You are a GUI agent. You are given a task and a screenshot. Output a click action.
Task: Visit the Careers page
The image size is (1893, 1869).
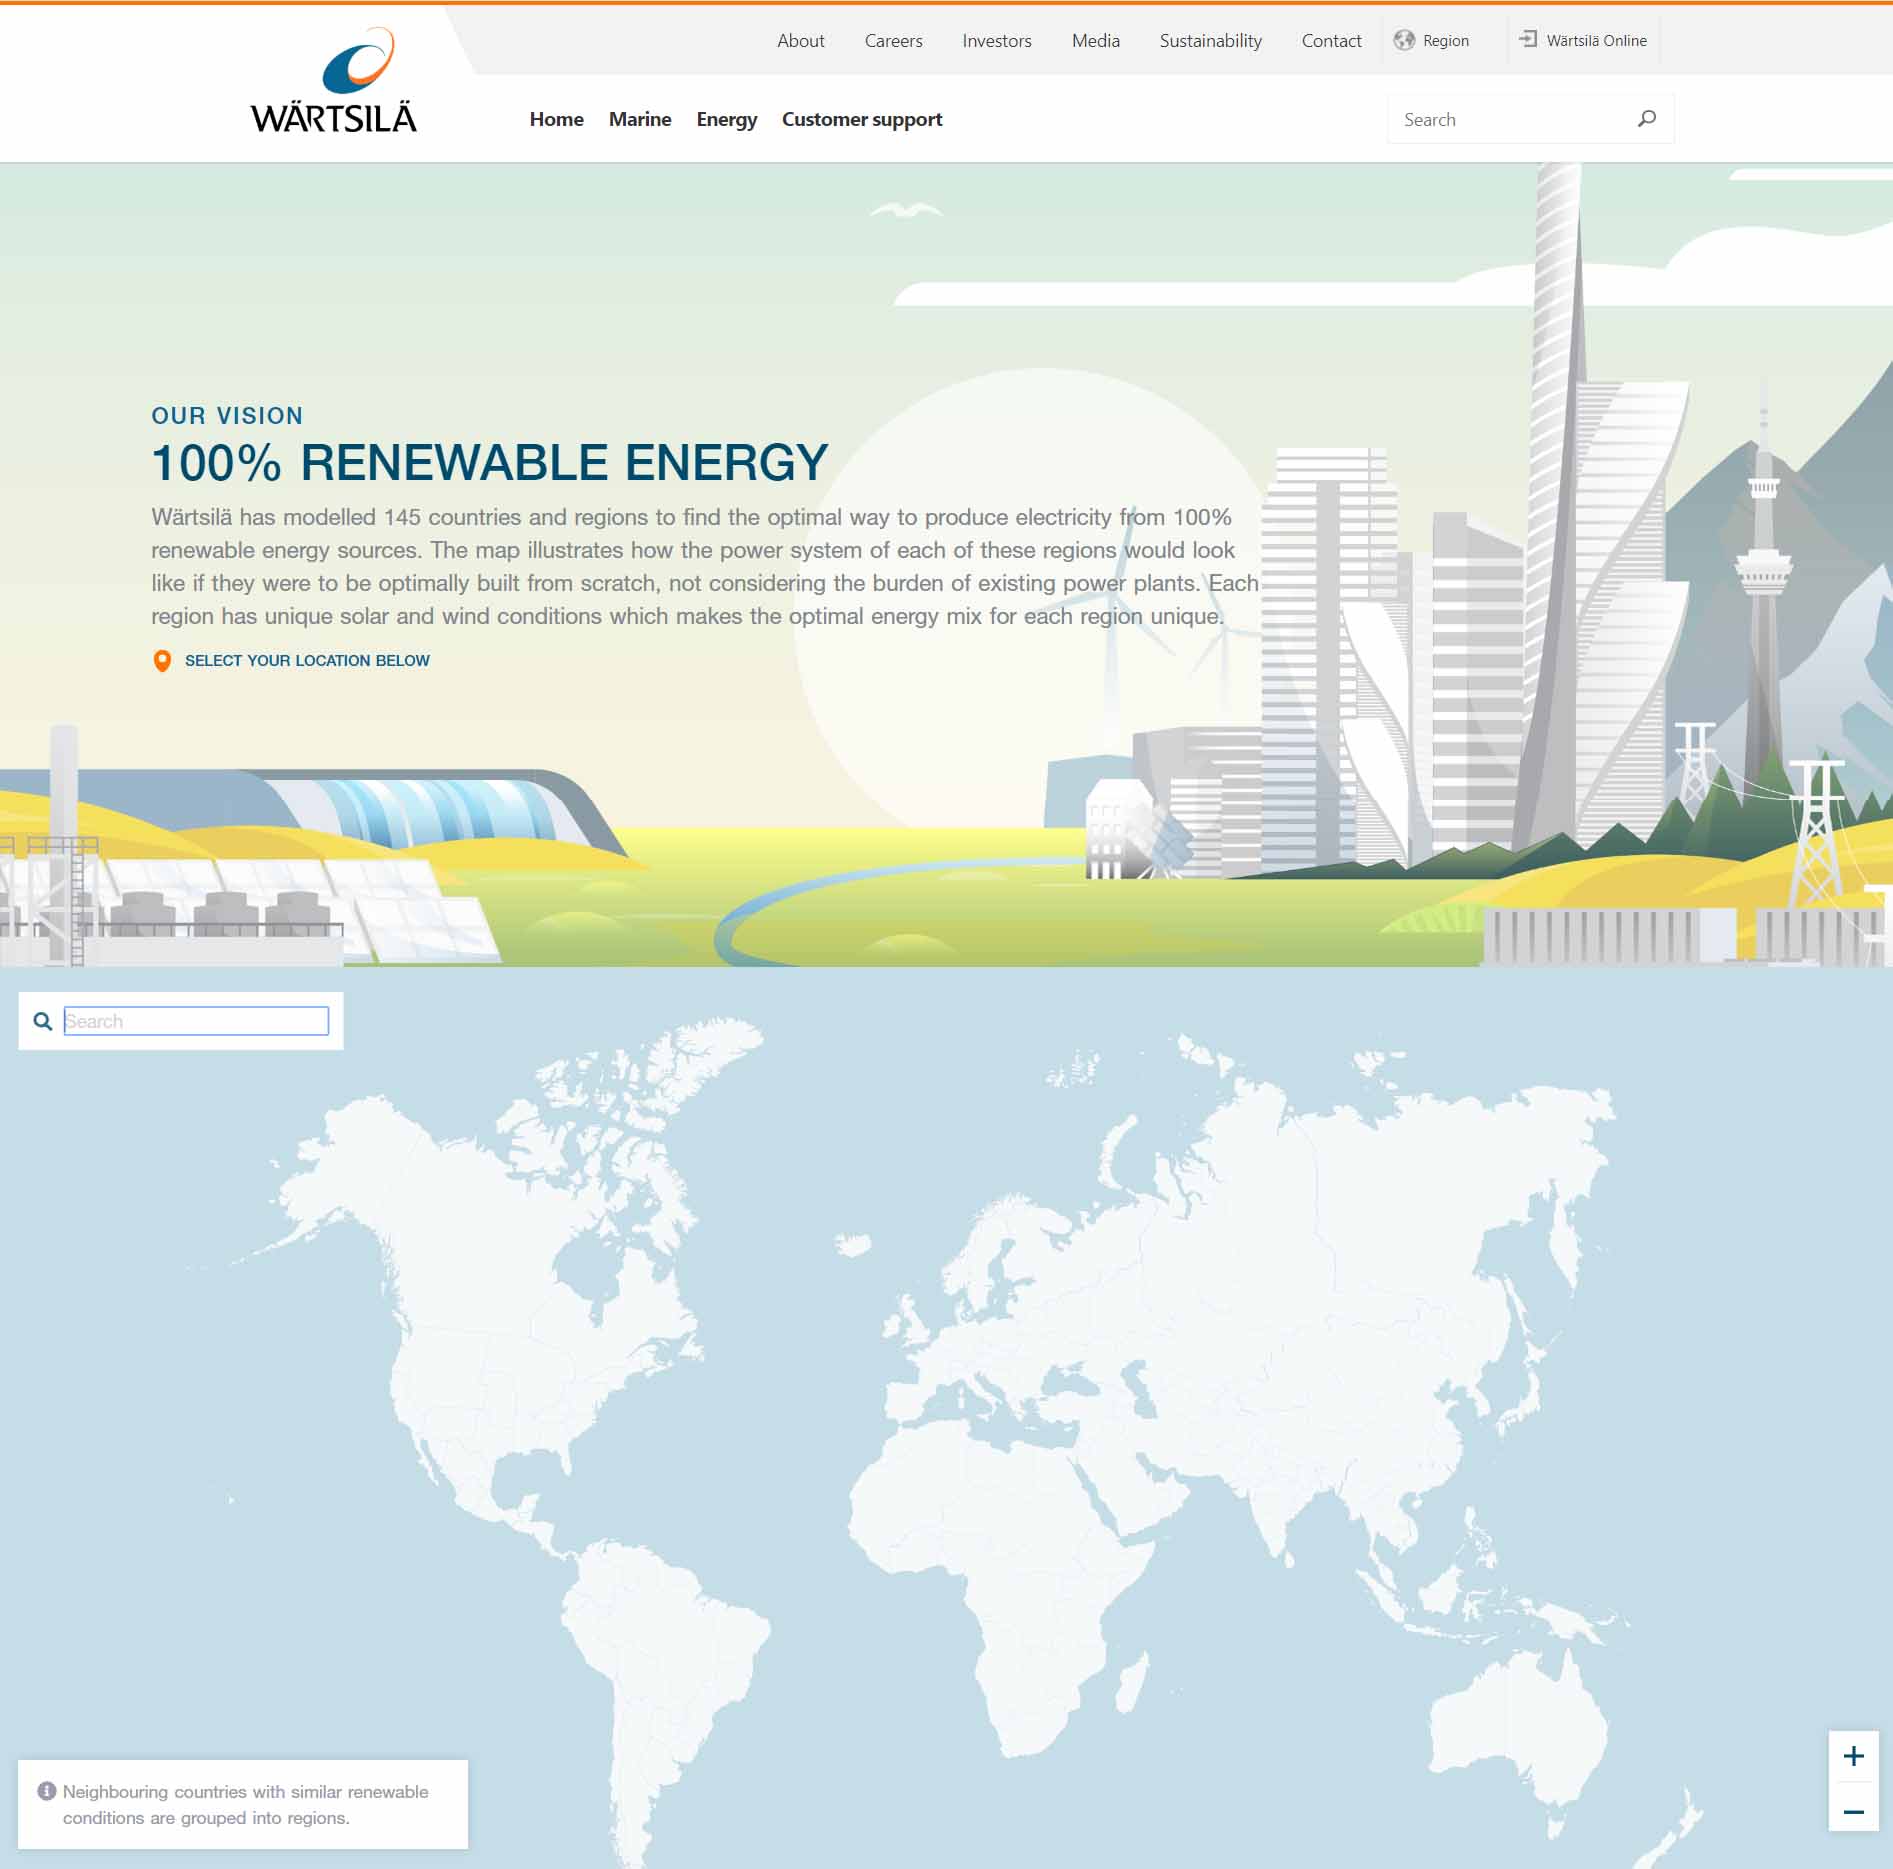coord(893,41)
